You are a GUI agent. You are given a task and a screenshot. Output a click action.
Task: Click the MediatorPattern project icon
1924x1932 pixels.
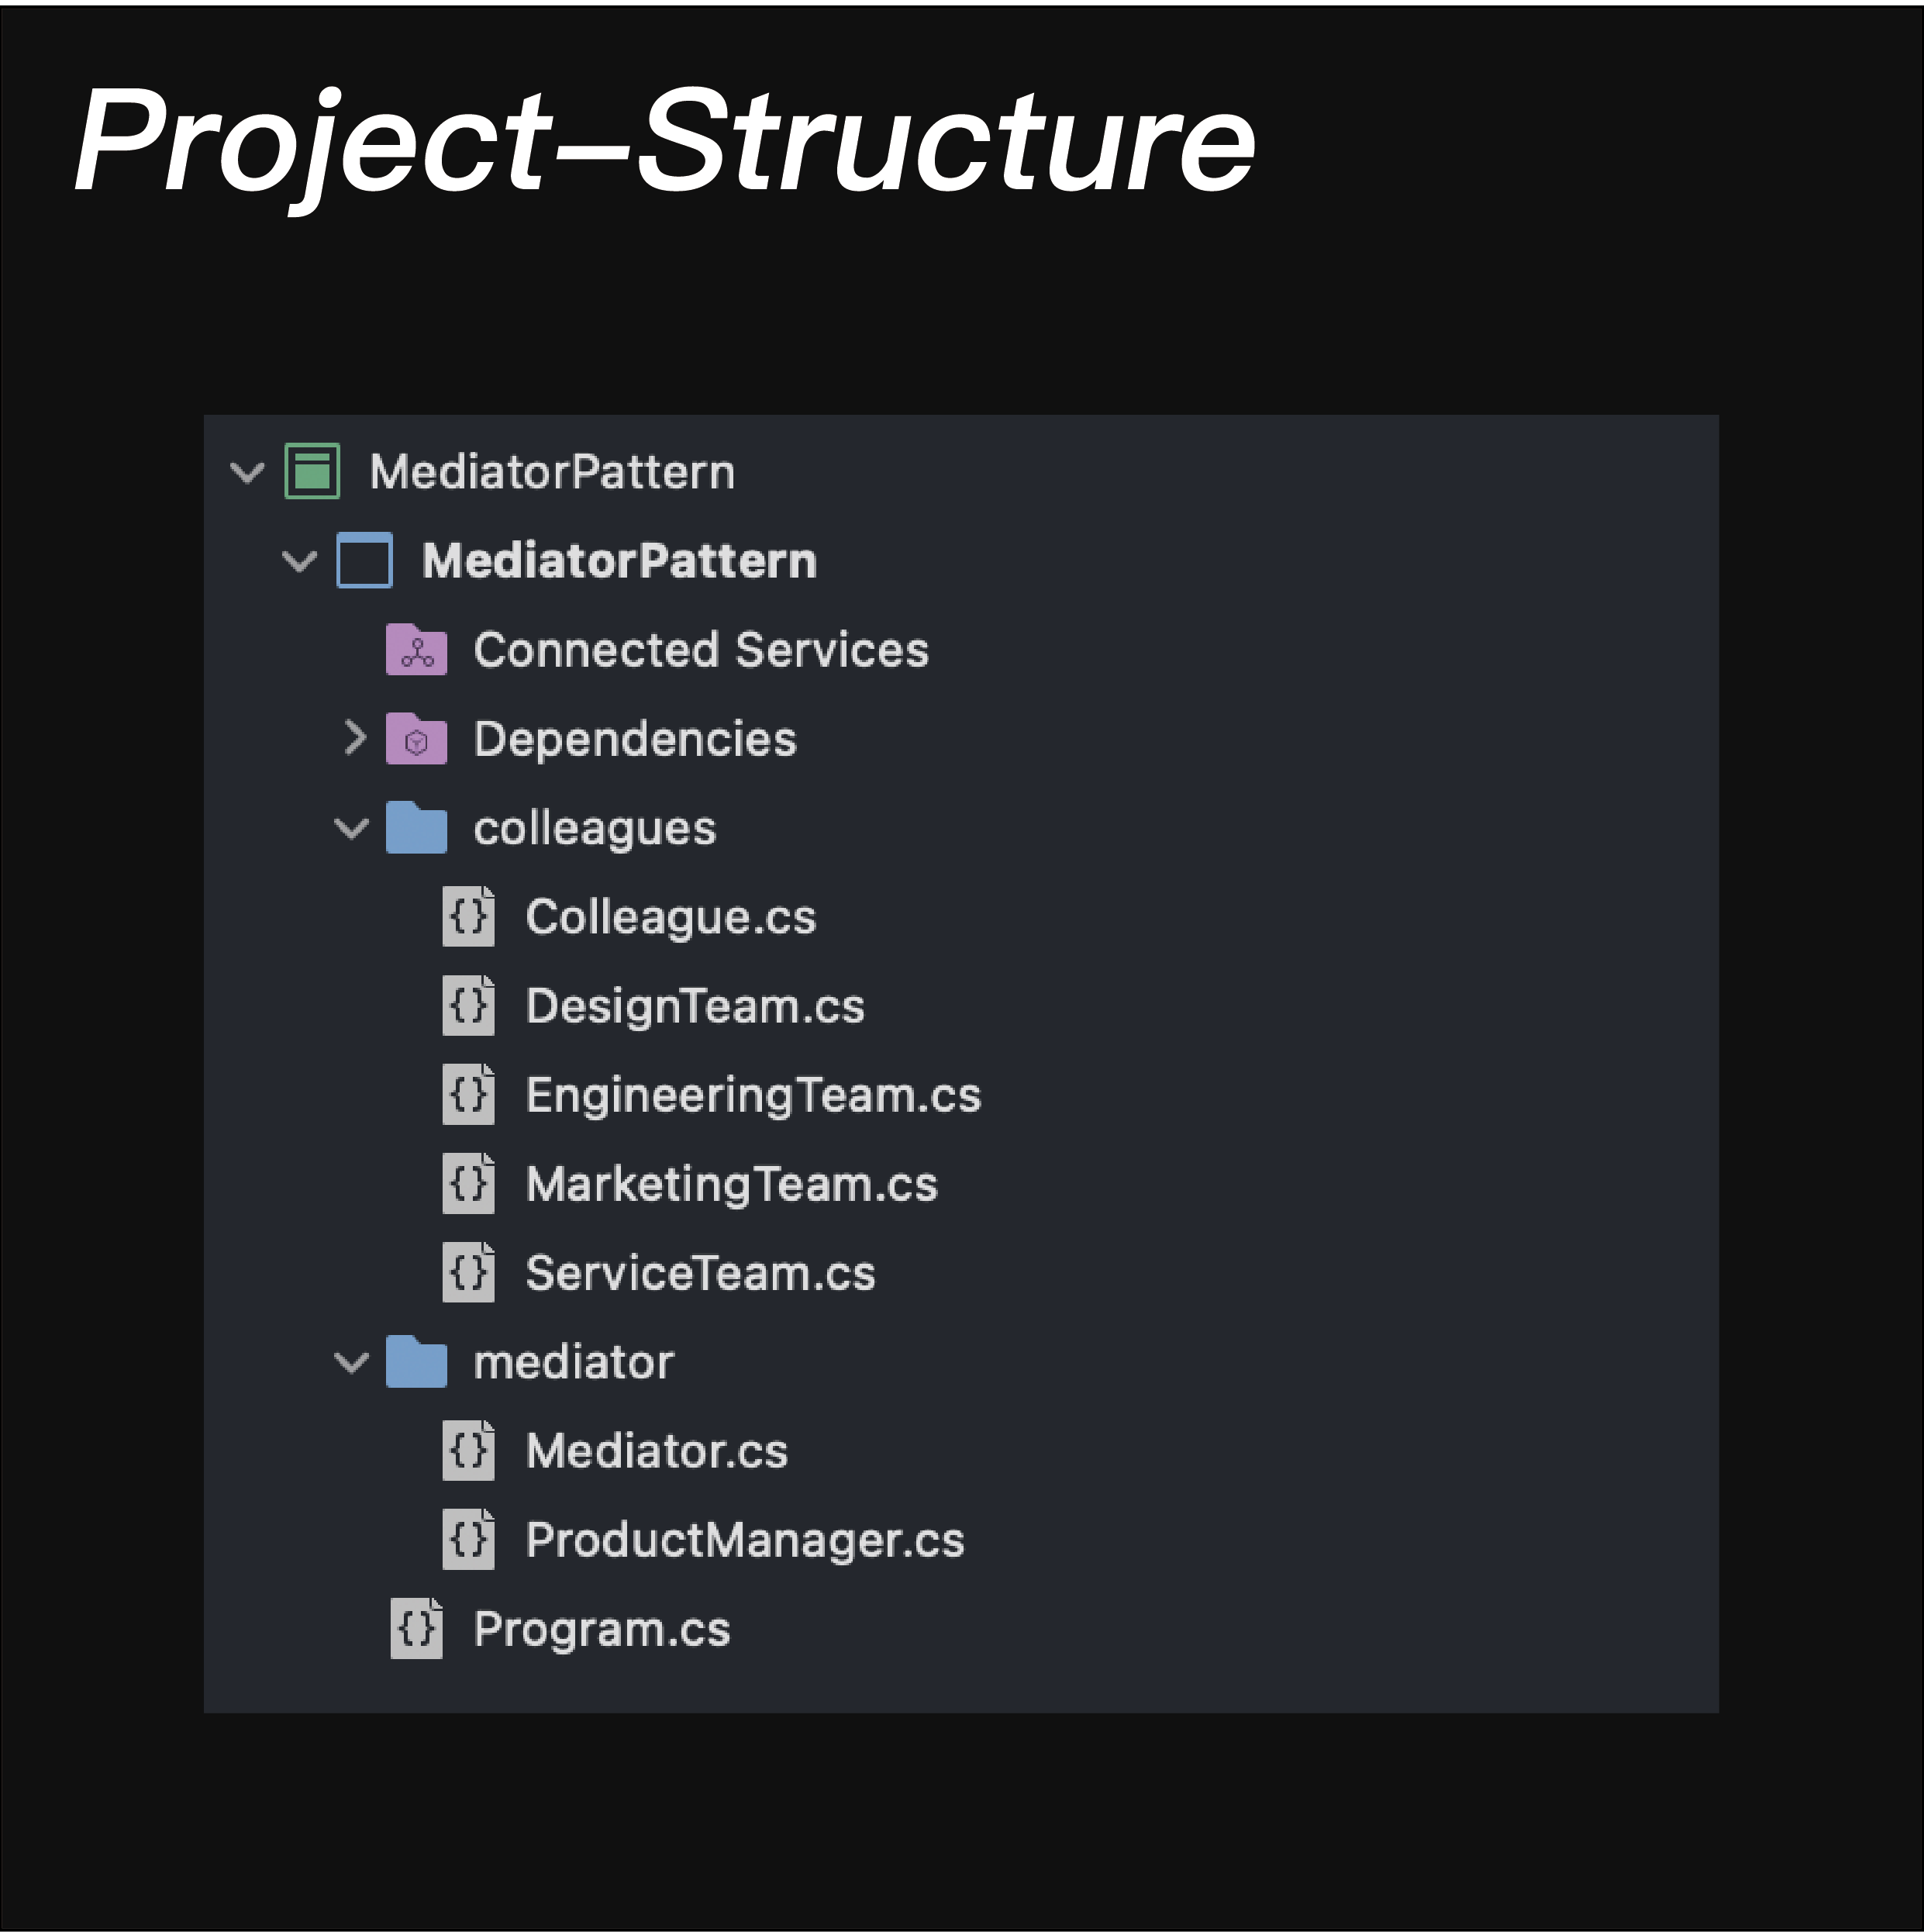(x=364, y=560)
